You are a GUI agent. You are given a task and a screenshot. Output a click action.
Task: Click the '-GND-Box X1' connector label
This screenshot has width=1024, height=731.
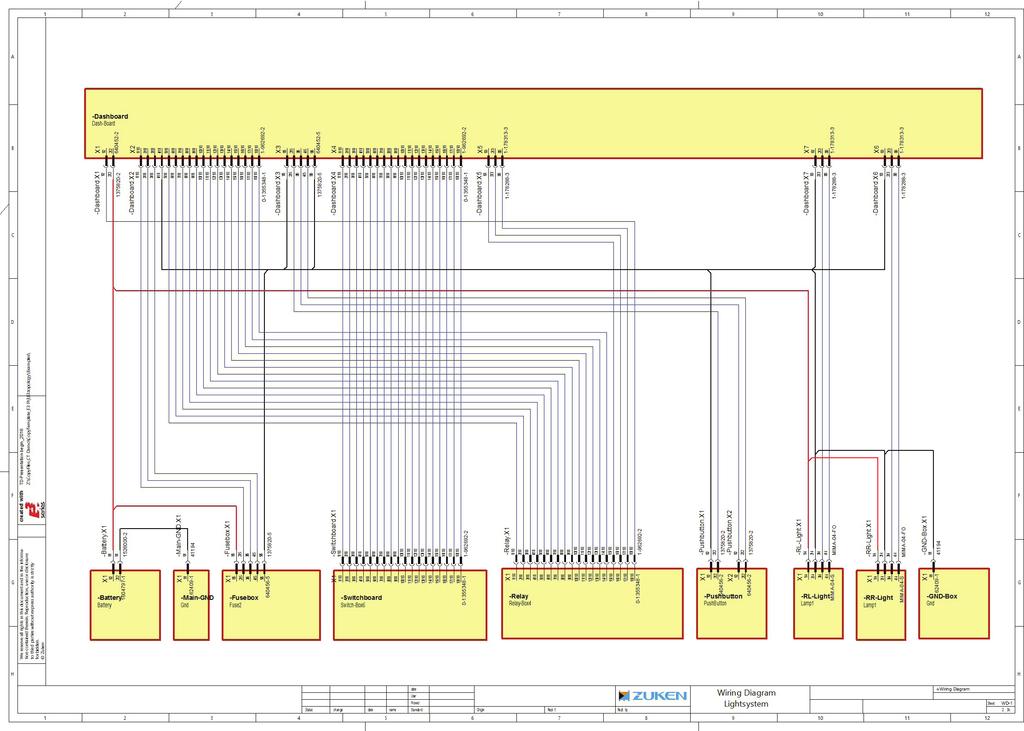924,536
